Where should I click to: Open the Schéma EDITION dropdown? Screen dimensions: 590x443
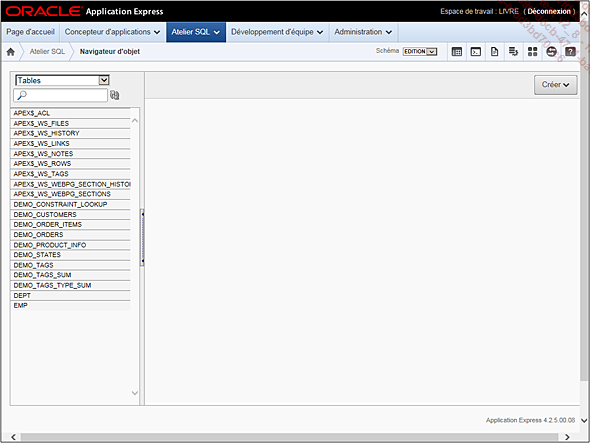point(420,52)
